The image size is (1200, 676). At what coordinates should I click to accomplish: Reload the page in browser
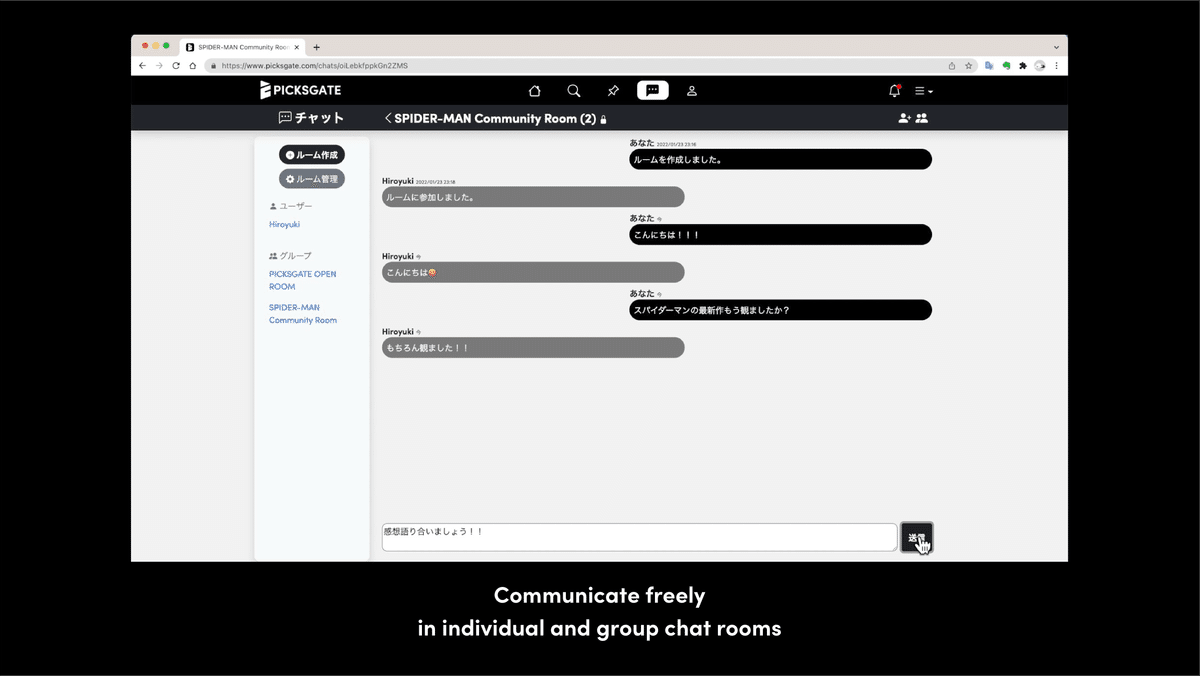pos(176,66)
